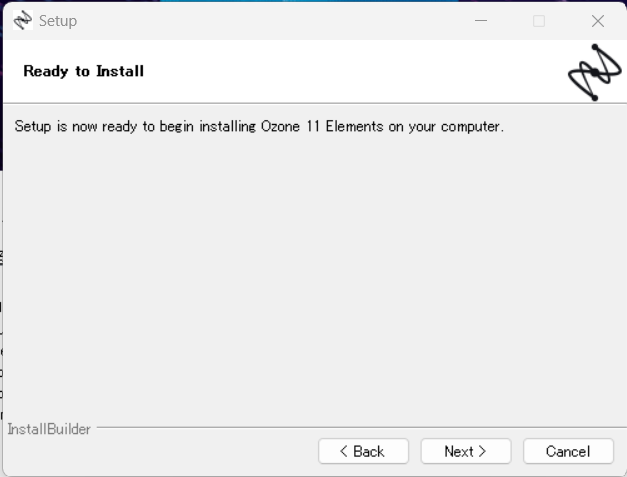
Task: Click the right chevron on the Next button
Action: (x=482, y=451)
